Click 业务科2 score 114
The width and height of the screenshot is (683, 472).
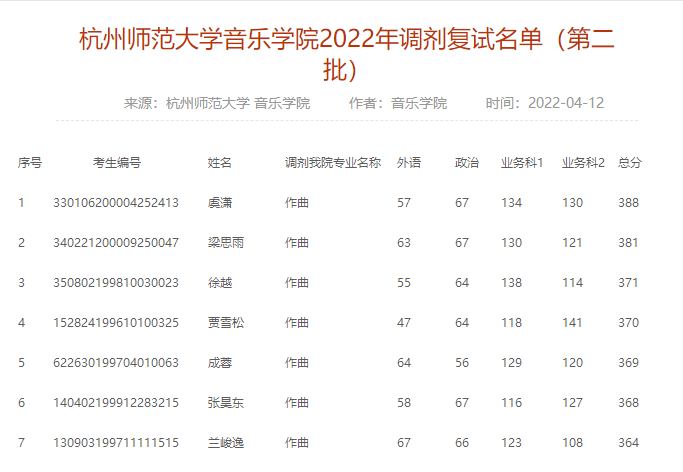pos(572,283)
